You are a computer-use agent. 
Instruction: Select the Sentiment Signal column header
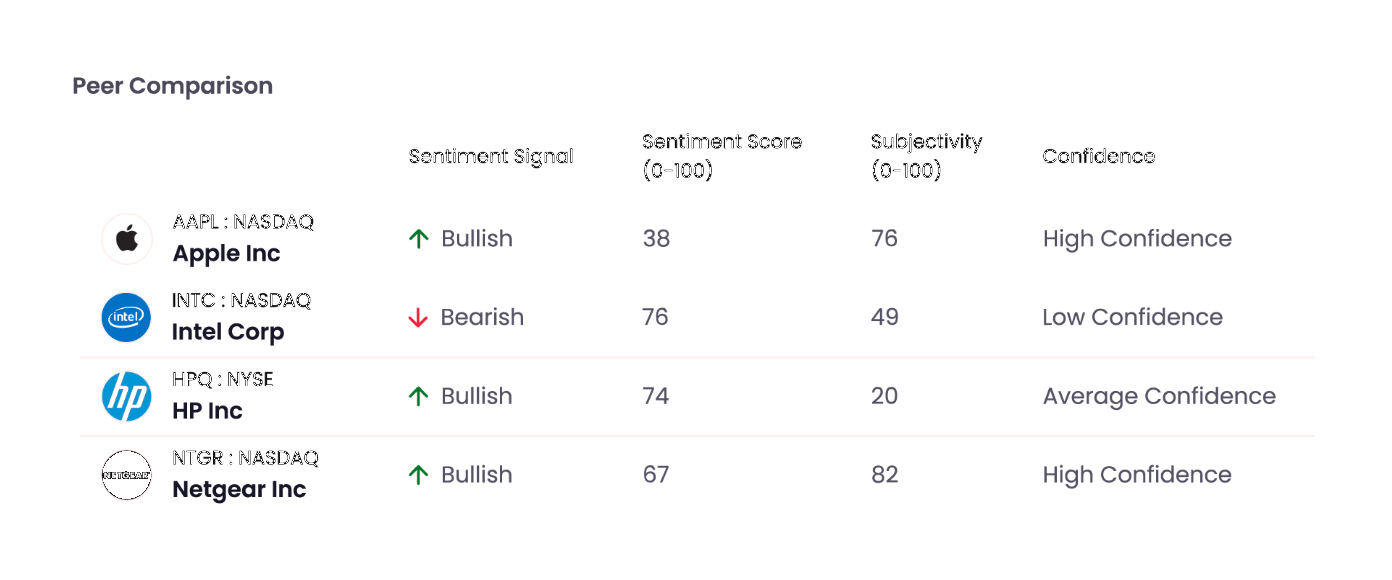coord(491,156)
